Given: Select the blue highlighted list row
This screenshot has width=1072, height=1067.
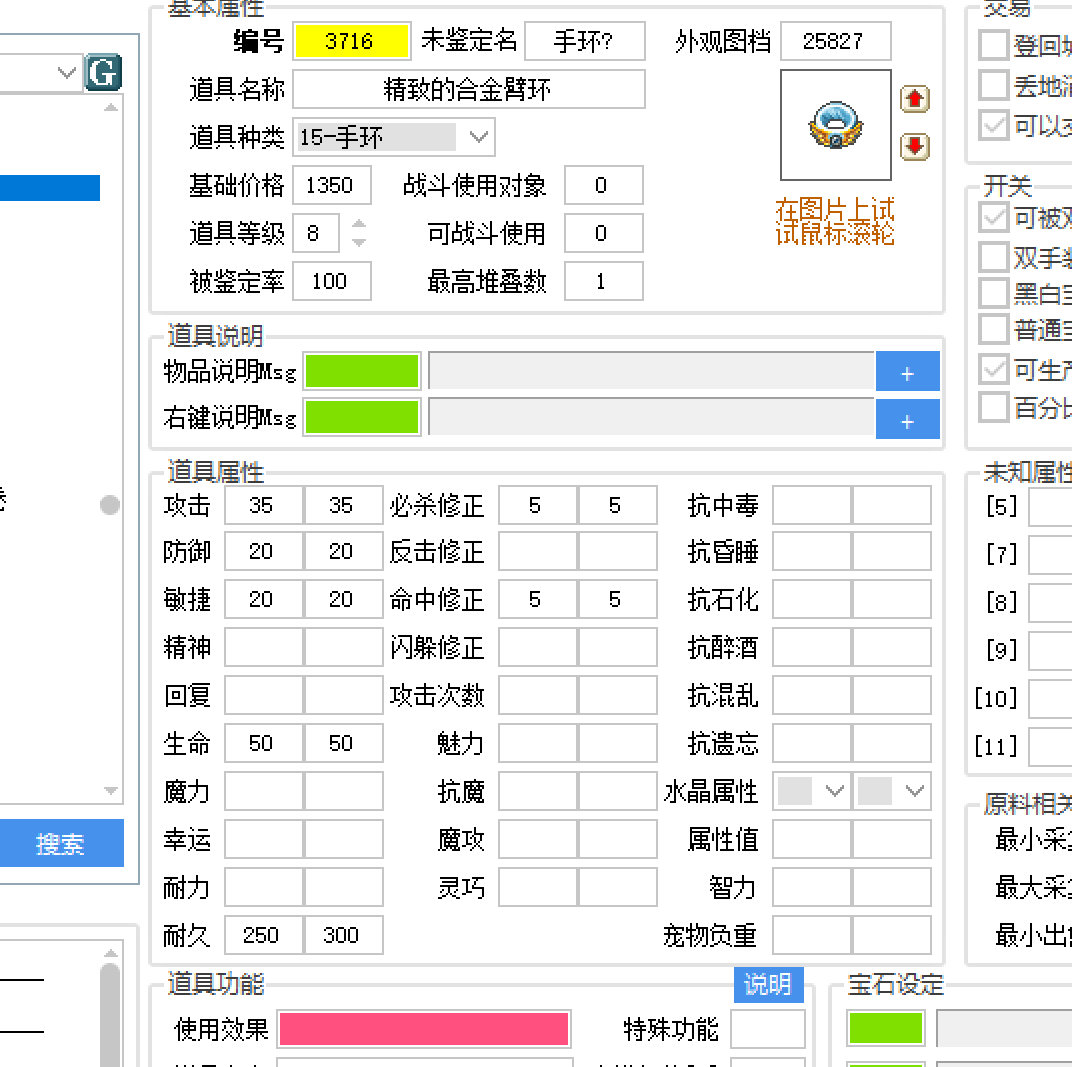Looking at the screenshot, I should [50, 188].
